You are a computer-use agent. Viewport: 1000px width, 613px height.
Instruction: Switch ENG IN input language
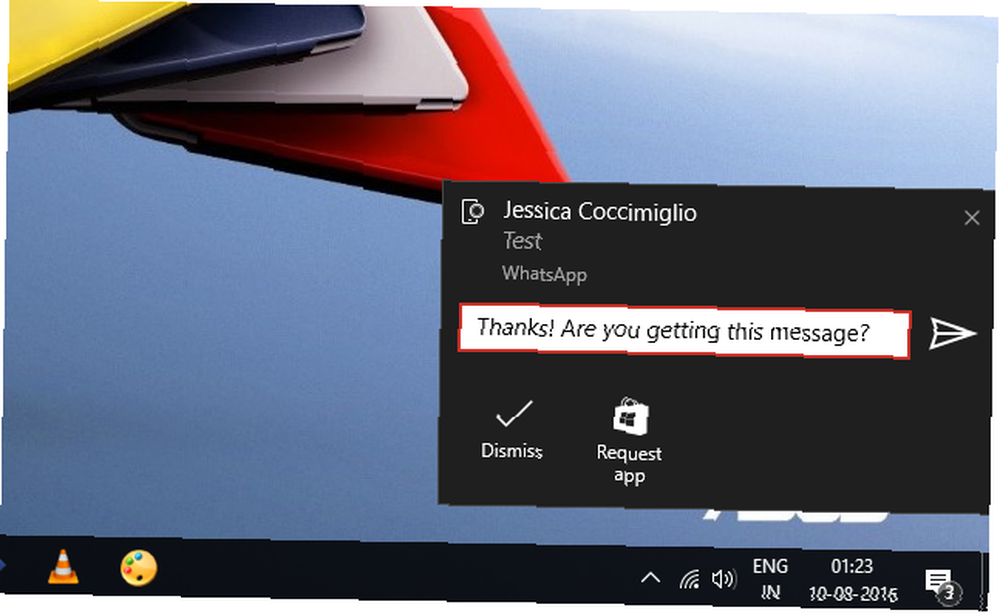coord(770,579)
